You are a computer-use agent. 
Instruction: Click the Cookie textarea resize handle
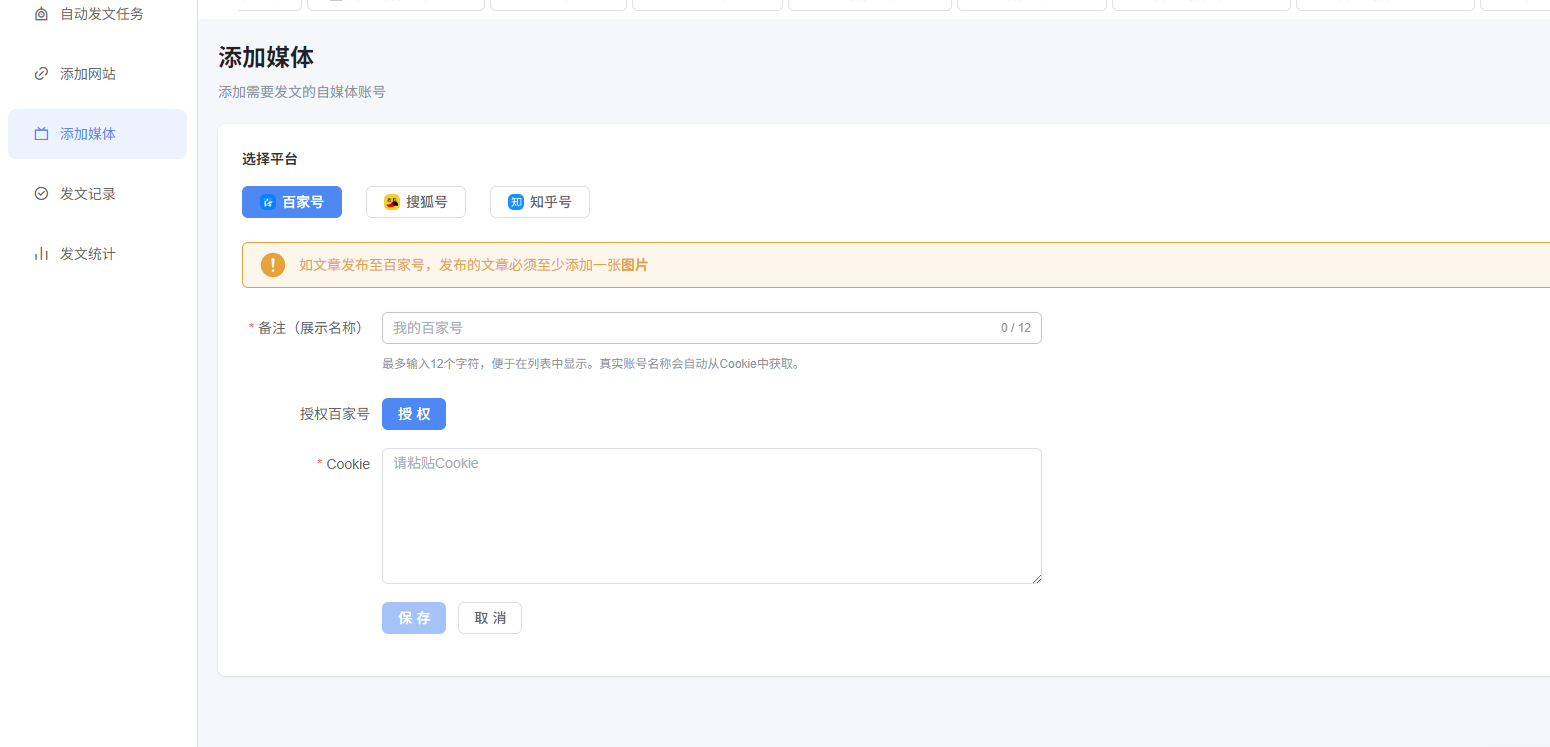pyautogui.click(x=1036, y=578)
